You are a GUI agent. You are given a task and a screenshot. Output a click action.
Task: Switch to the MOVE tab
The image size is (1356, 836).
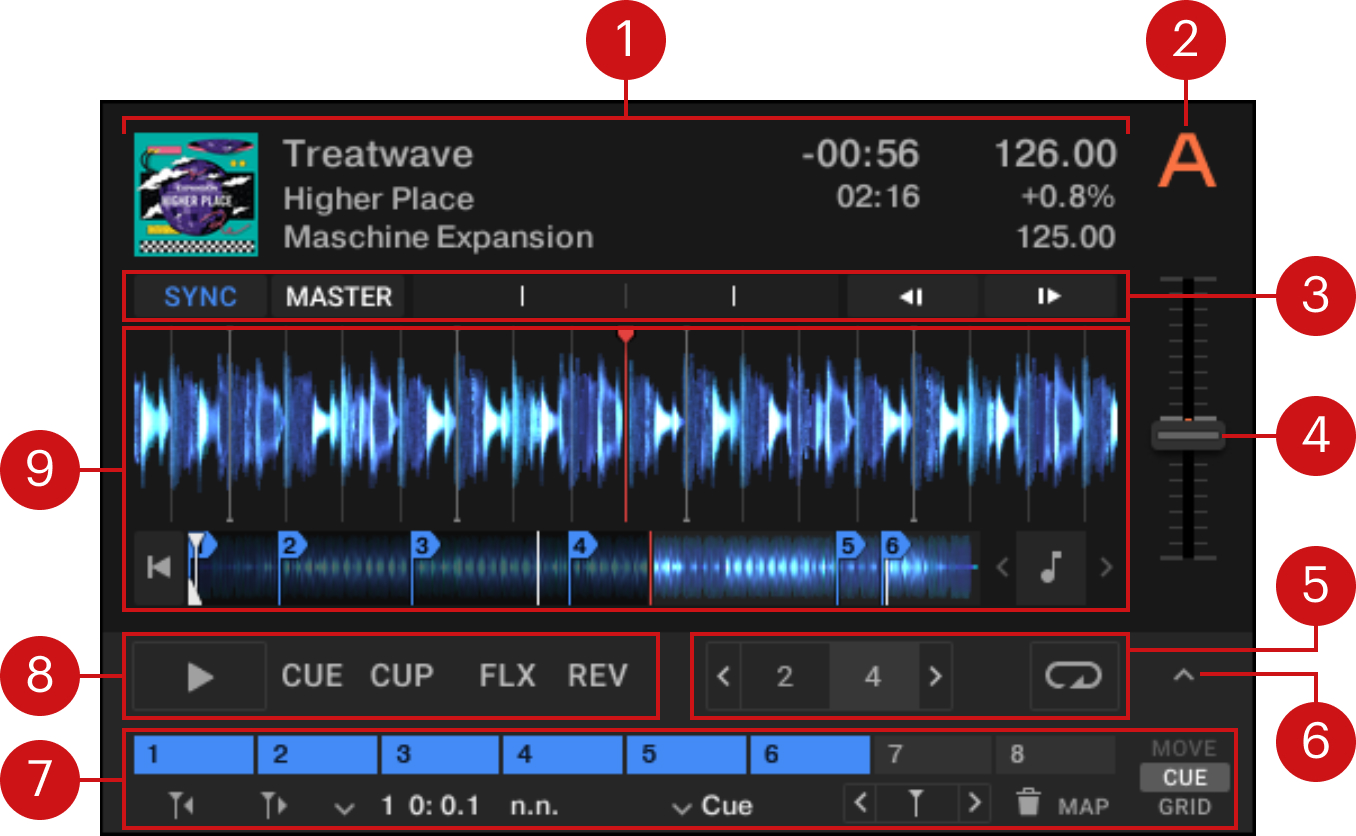point(1184,749)
